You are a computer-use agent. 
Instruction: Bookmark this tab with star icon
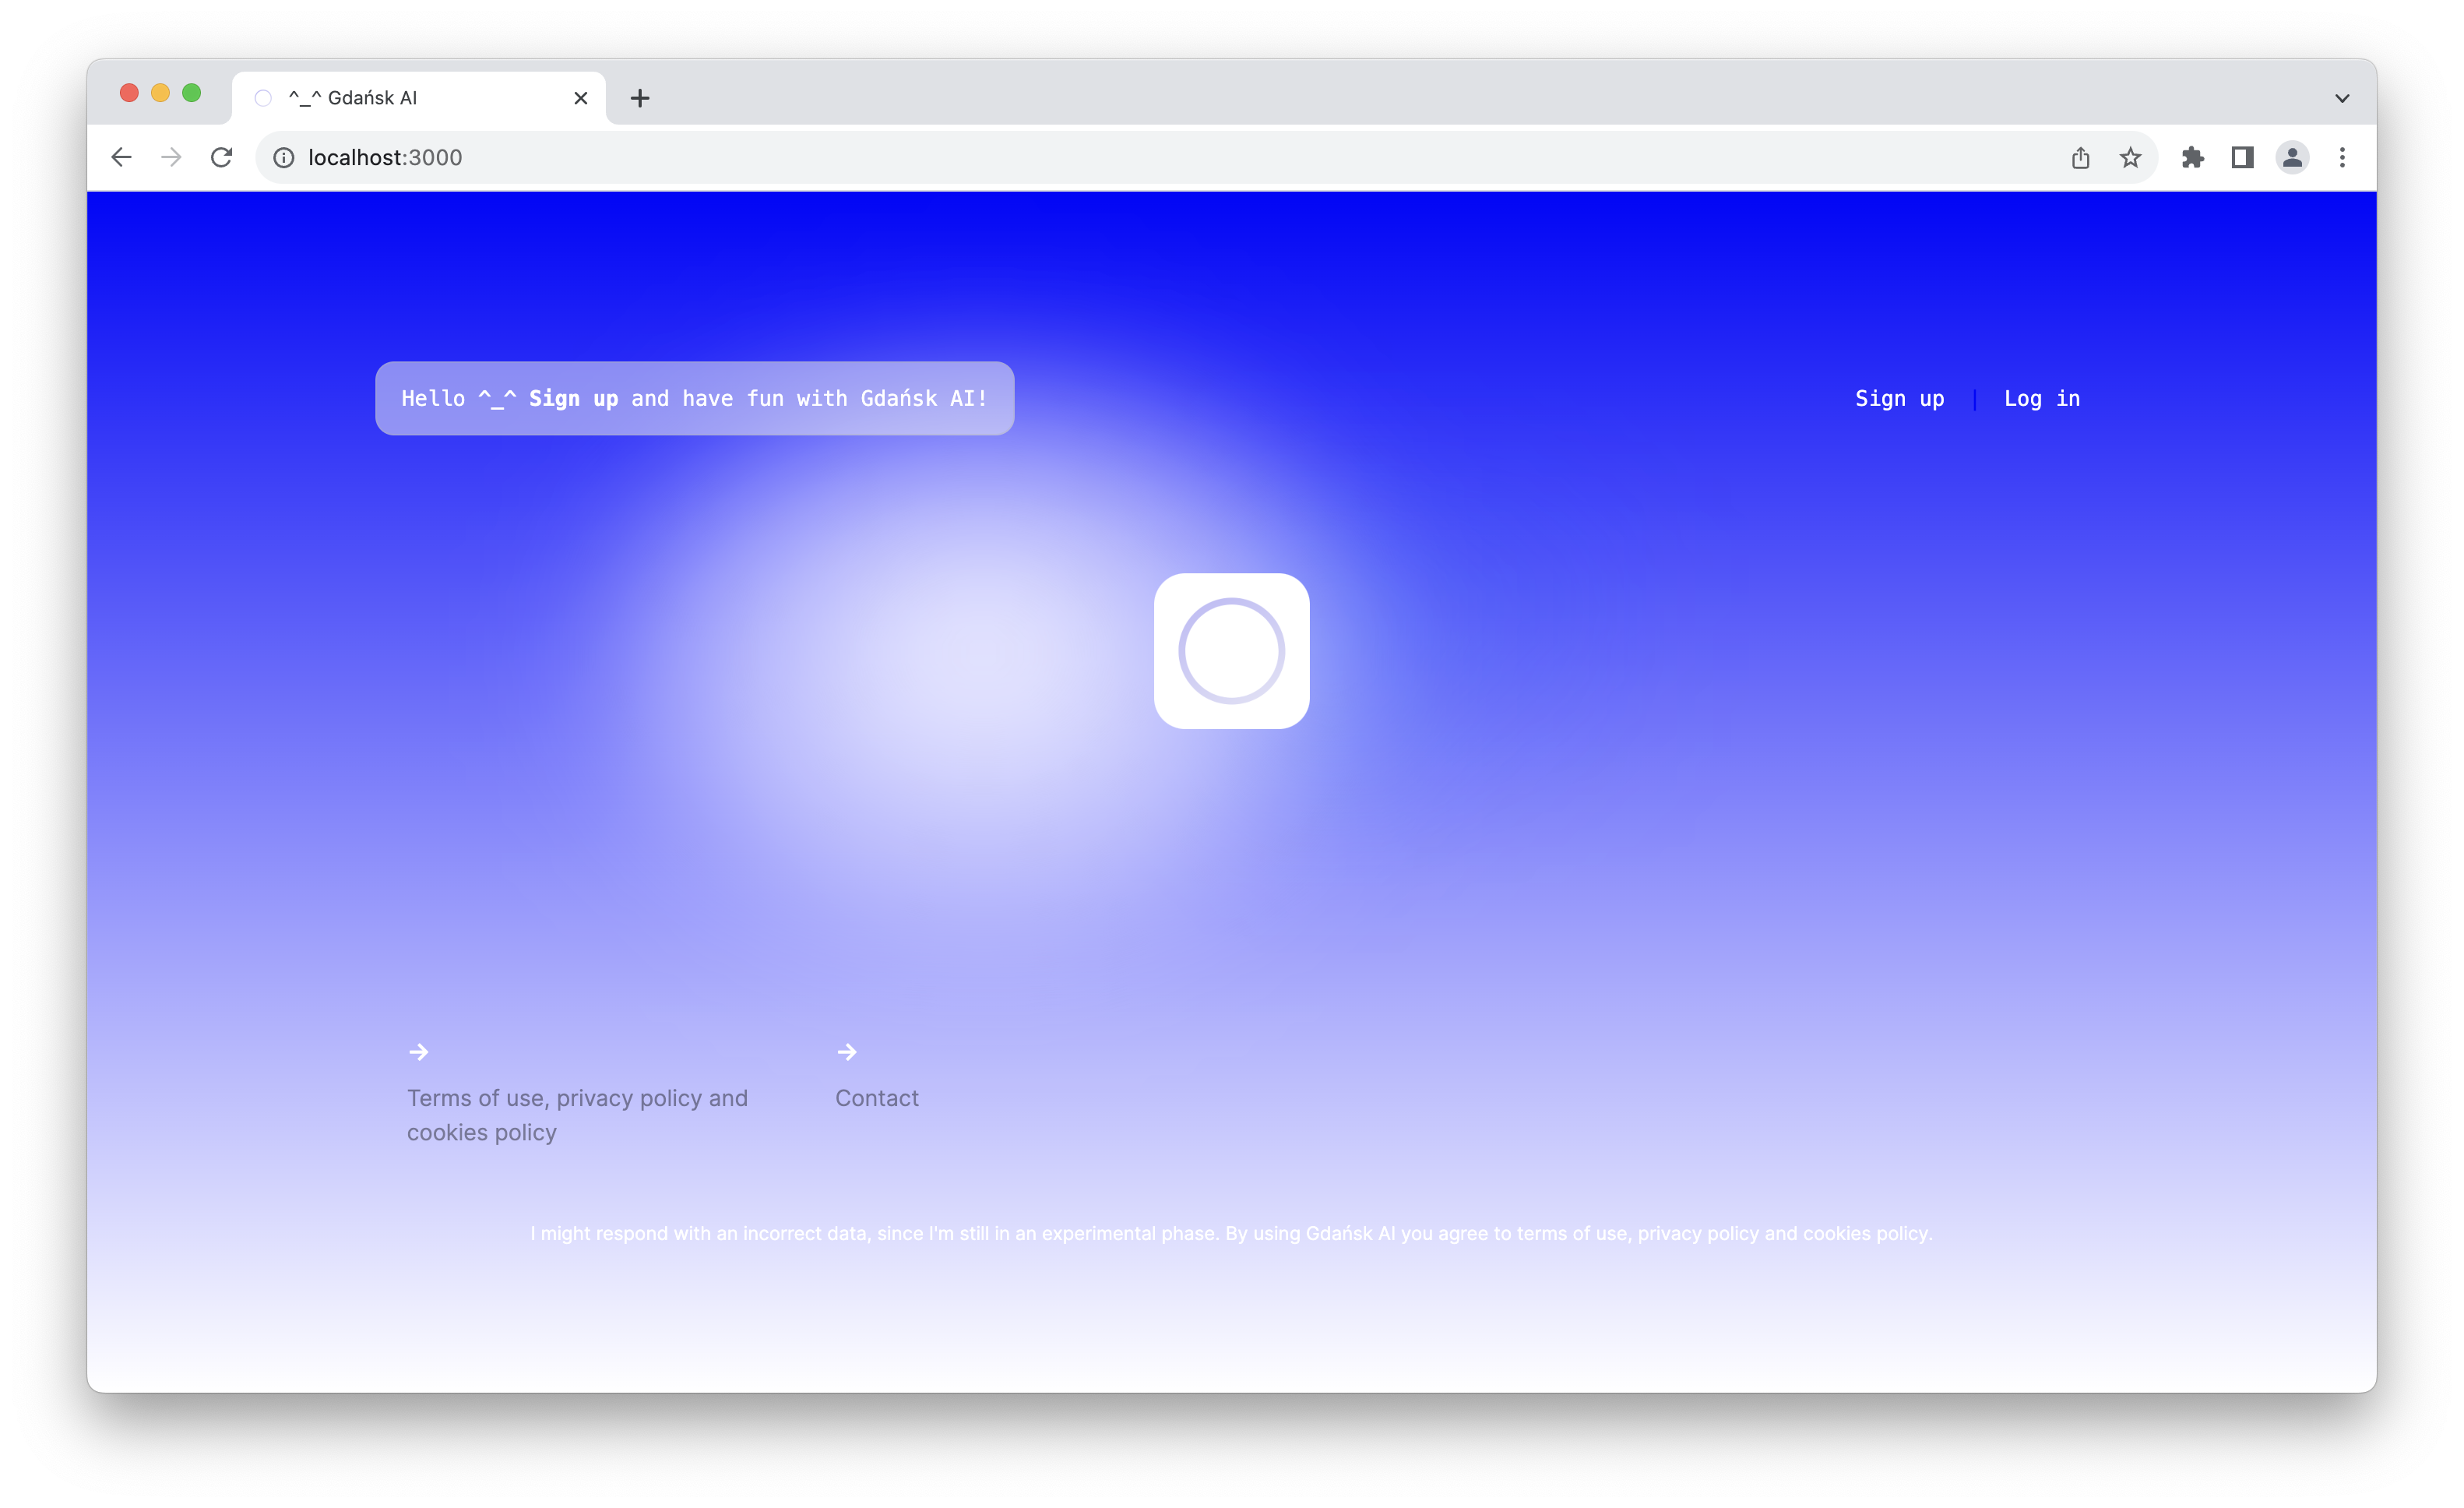tap(2130, 157)
